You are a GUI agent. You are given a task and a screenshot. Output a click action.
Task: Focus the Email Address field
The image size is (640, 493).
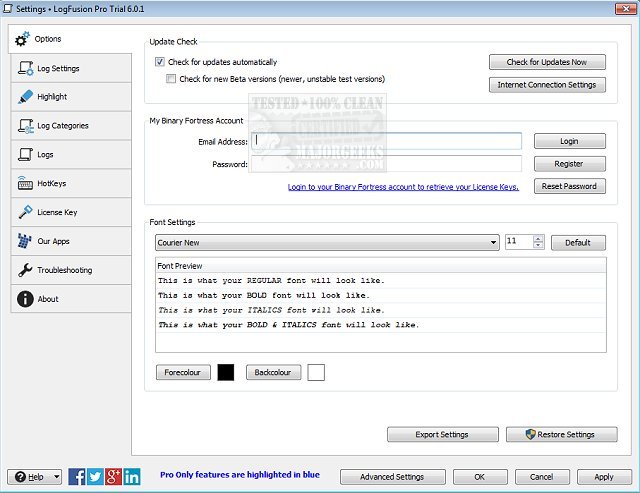click(387, 141)
